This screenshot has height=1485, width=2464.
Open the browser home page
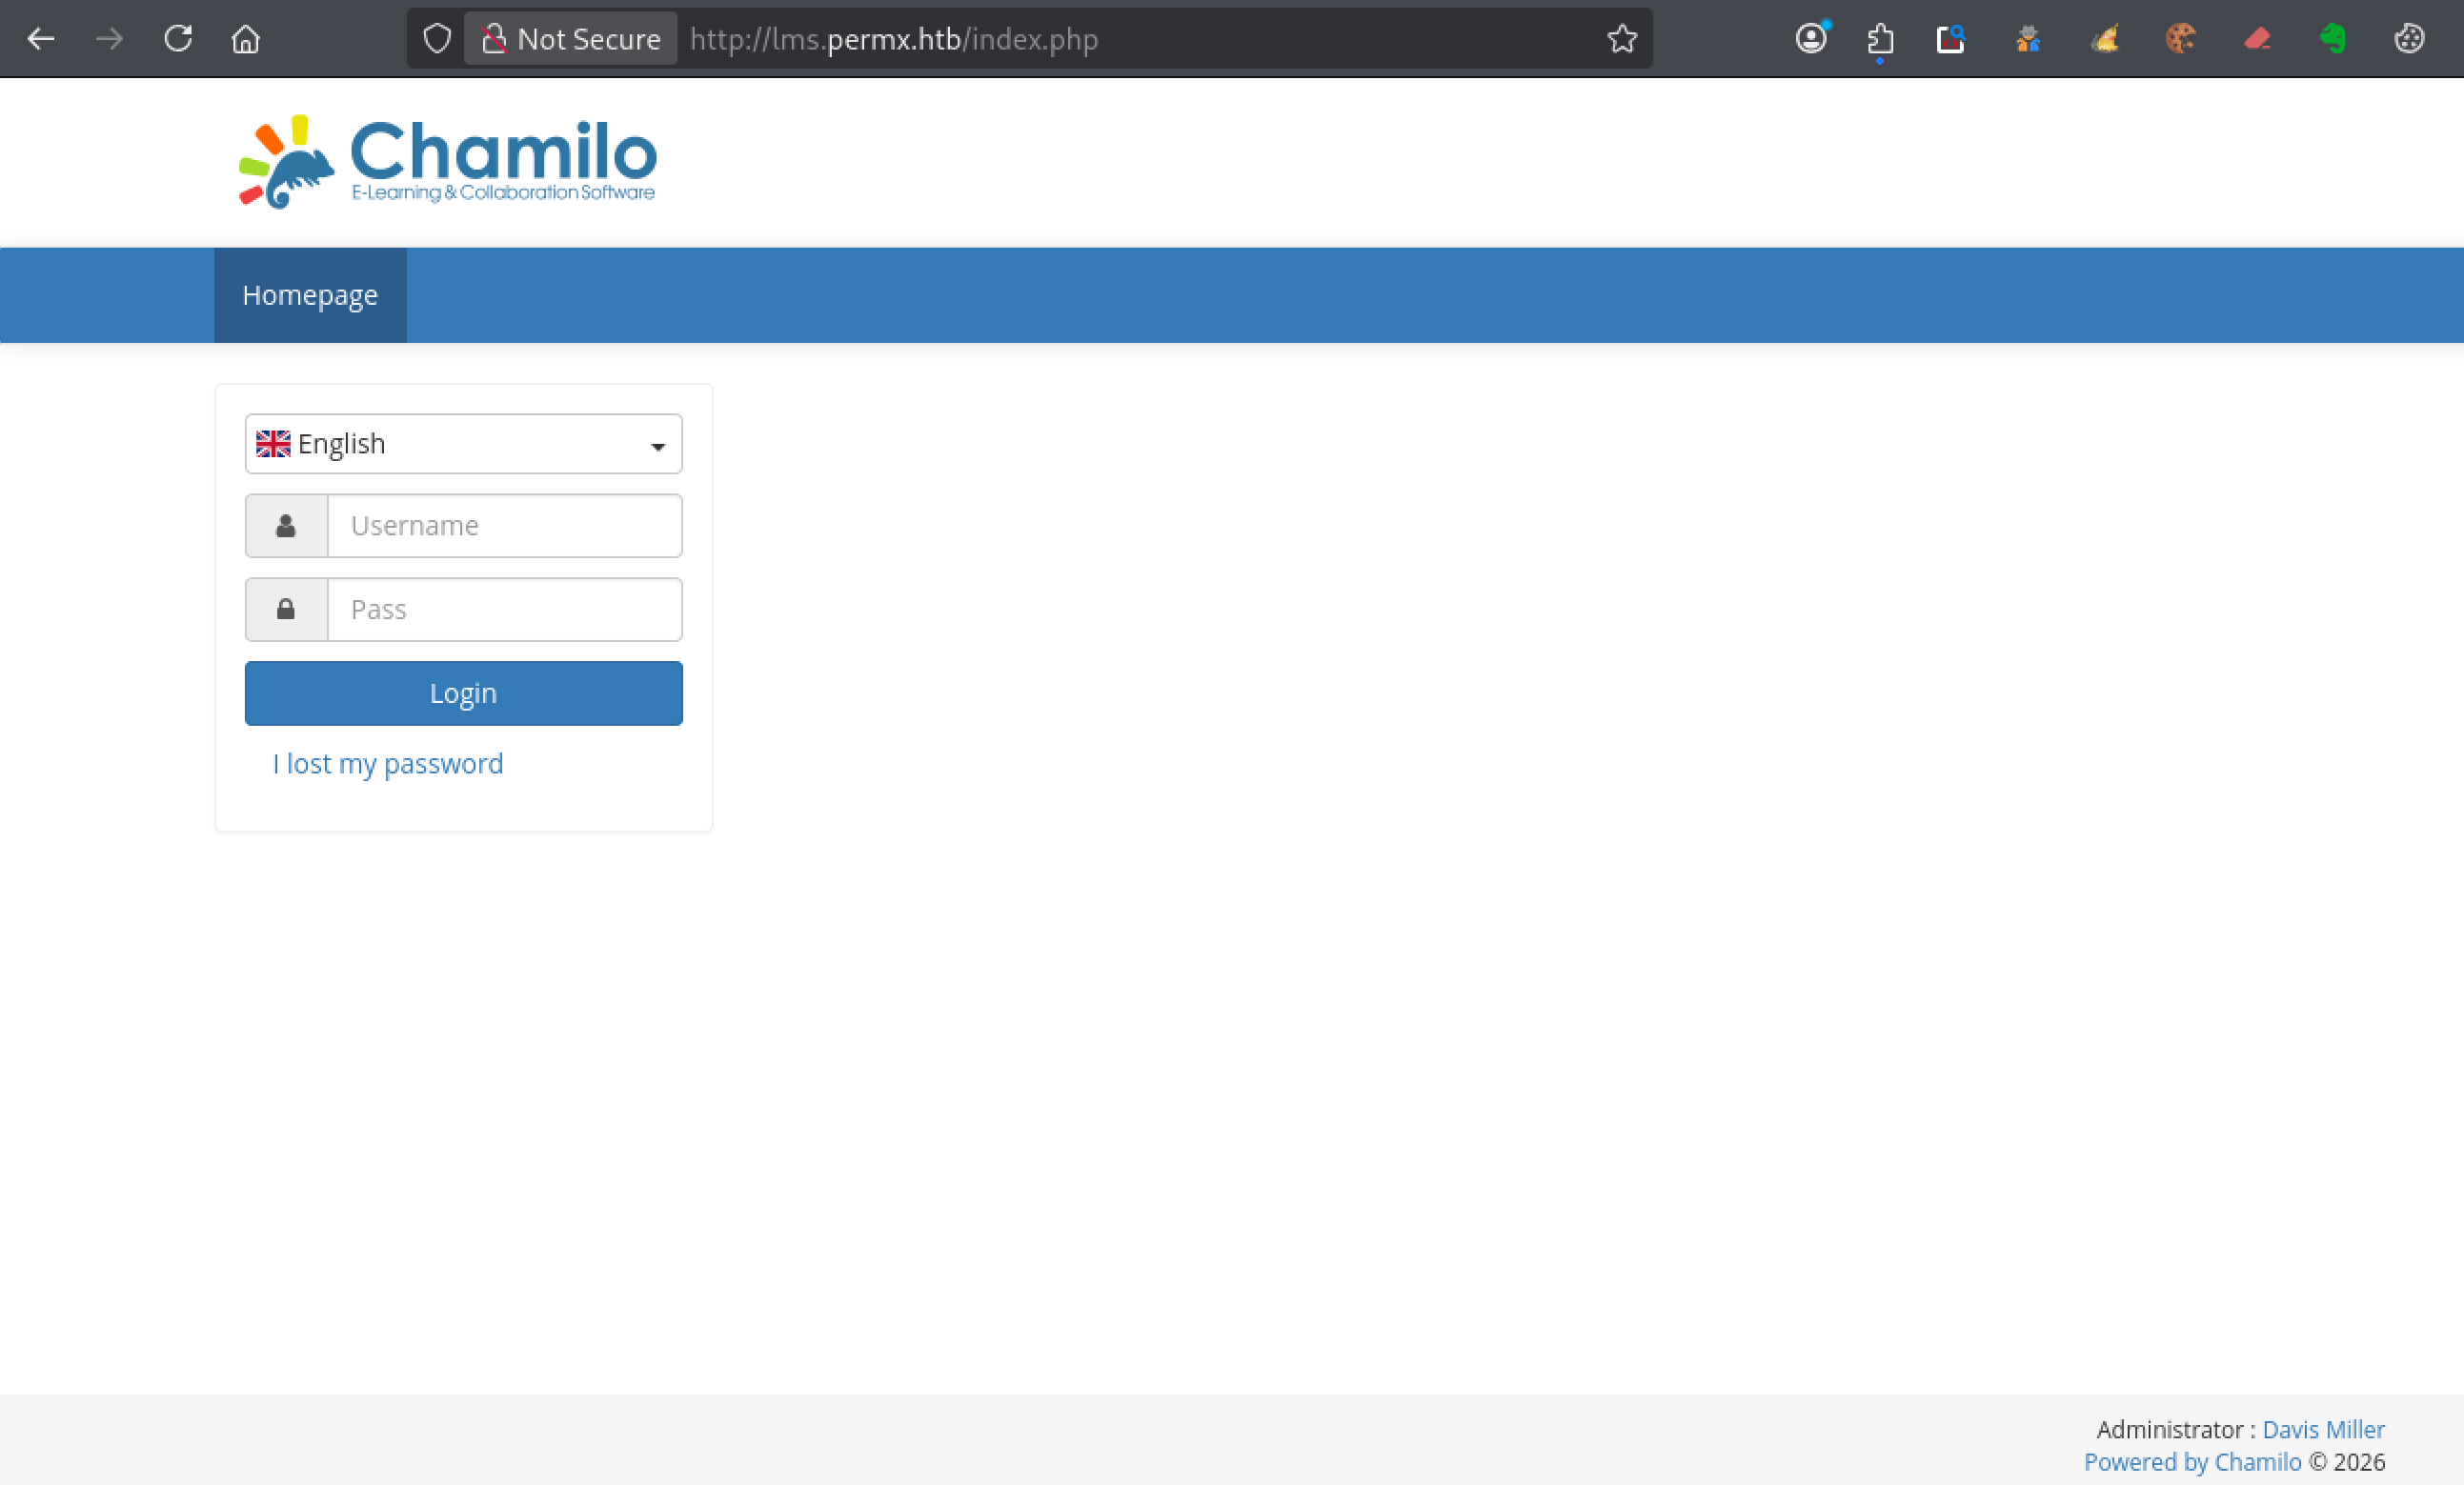tap(245, 39)
